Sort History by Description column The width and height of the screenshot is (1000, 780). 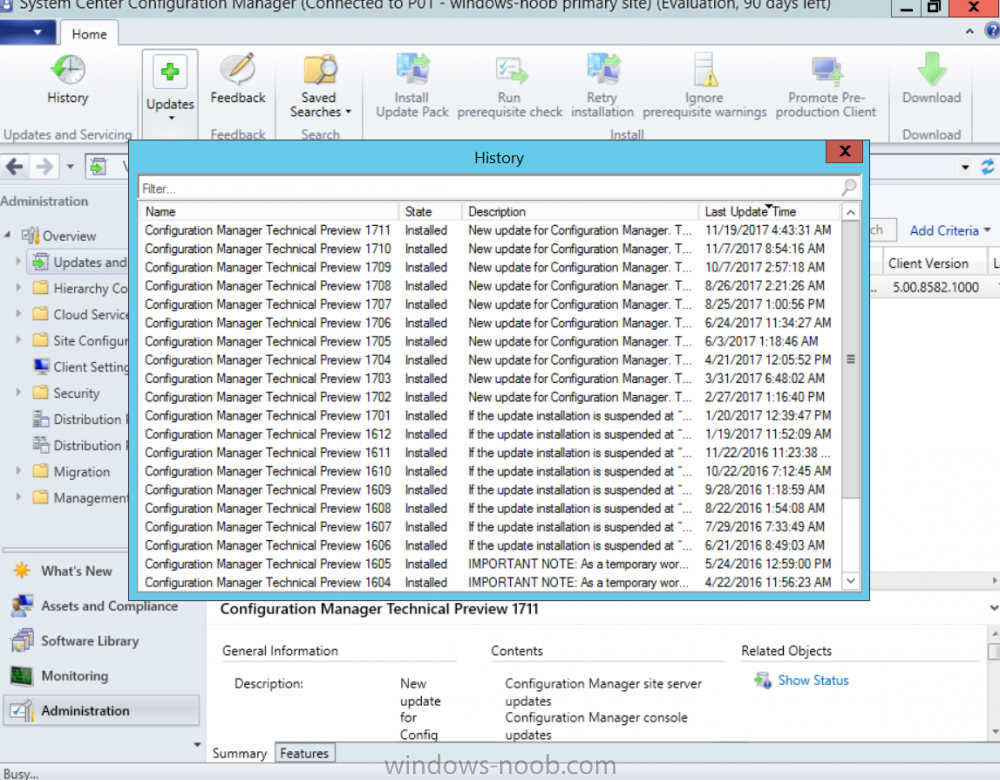click(x=580, y=212)
